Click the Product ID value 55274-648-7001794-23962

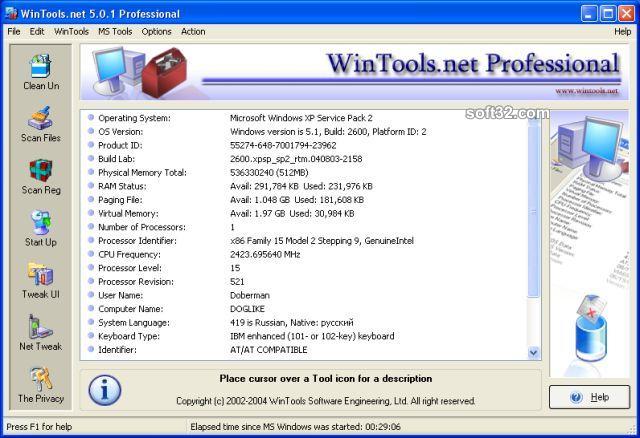(283, 145)
